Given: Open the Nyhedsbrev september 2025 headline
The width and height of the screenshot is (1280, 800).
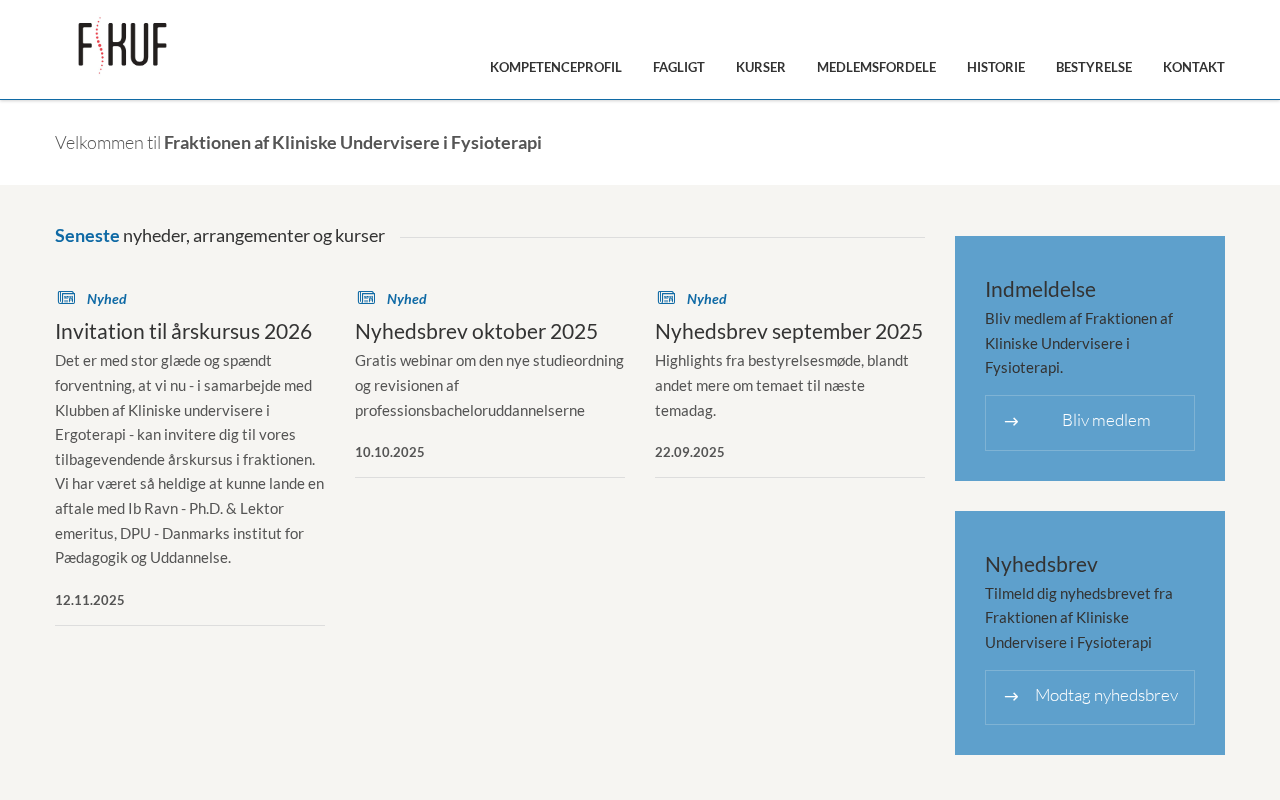Looking at the screenshot, I should (788, 331).
